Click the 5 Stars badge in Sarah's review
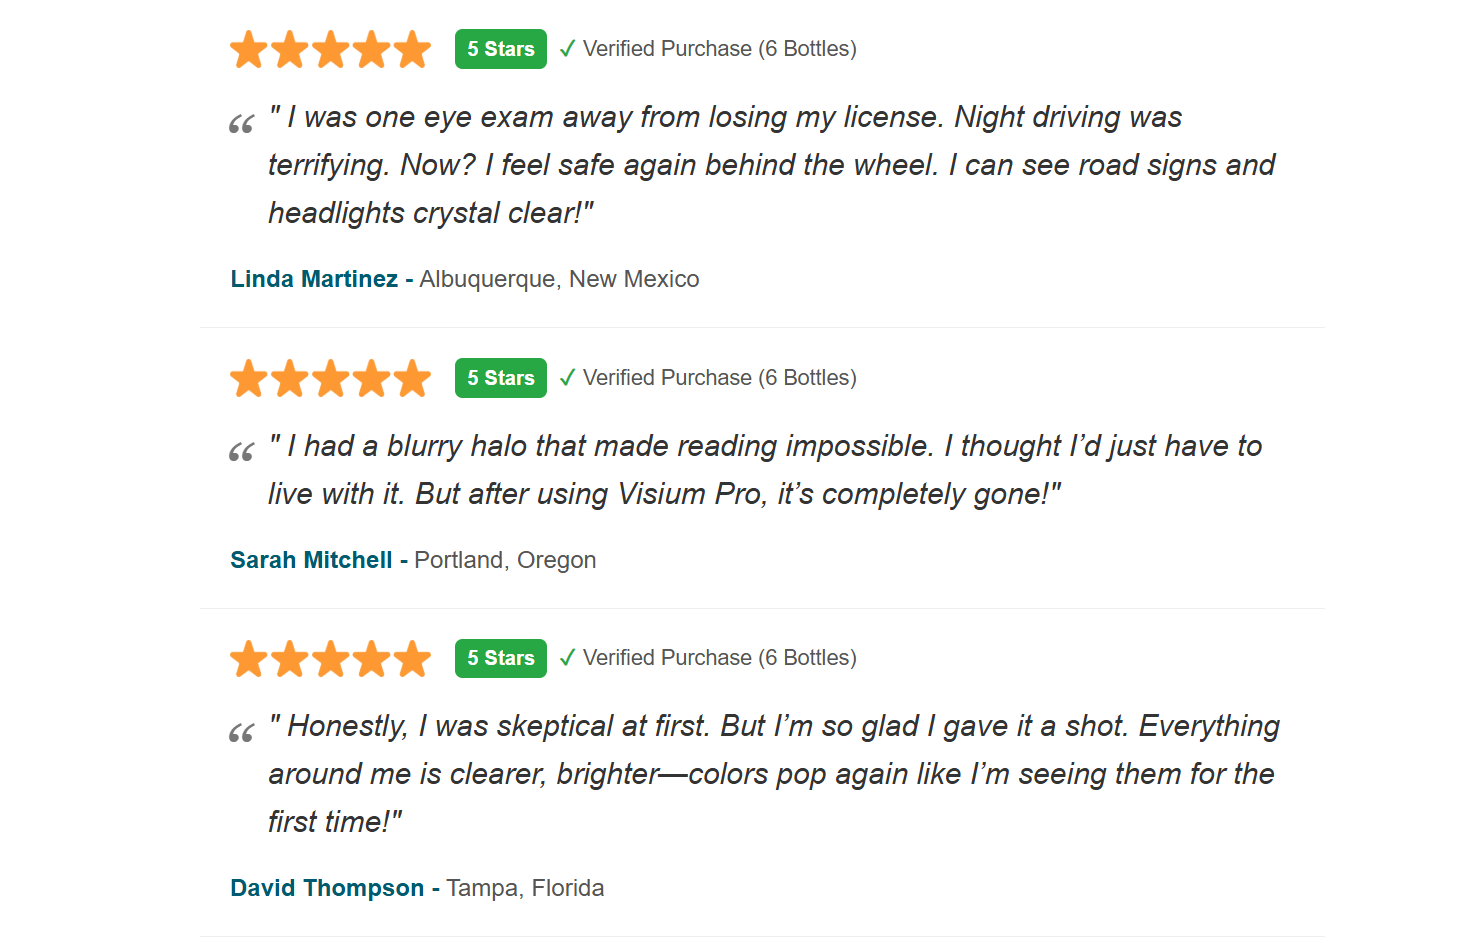The width and height of the screenshot is (1468, 940). 501,378
